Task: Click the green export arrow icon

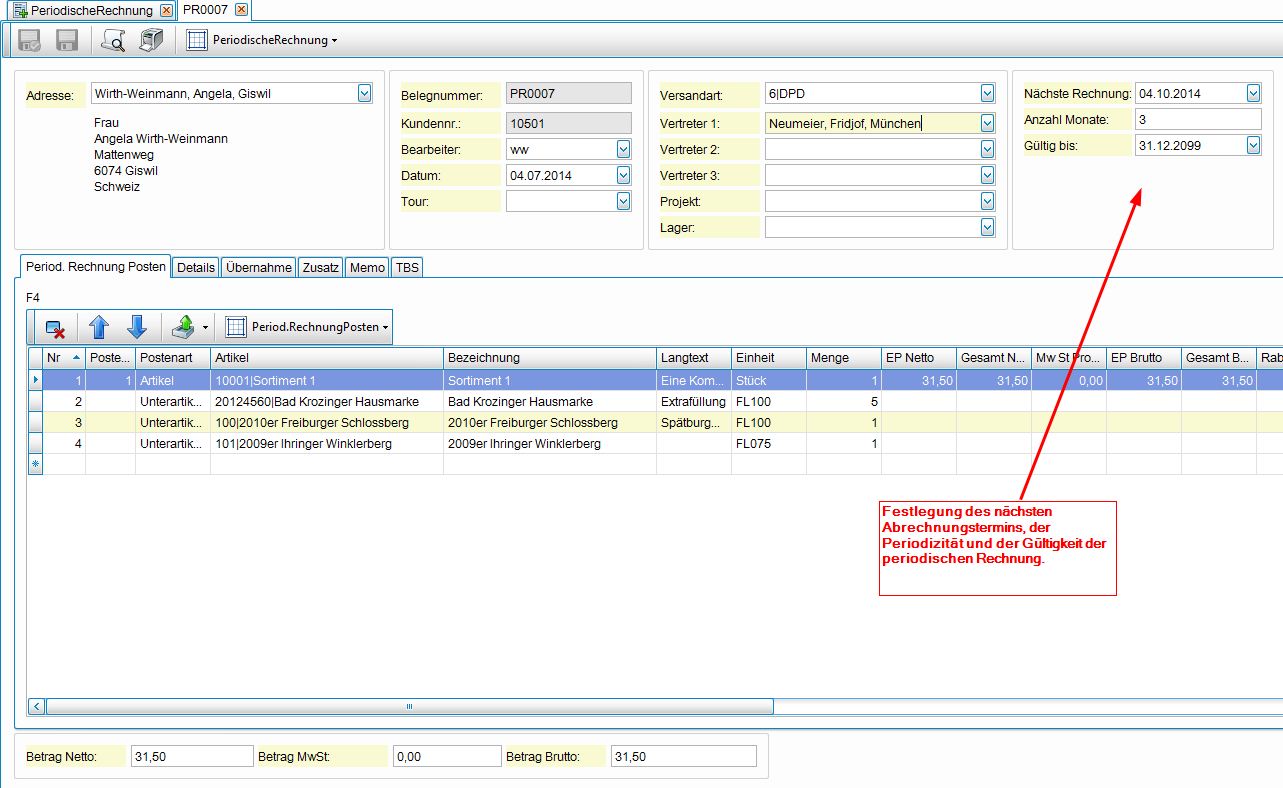Action: click(183, 326)
